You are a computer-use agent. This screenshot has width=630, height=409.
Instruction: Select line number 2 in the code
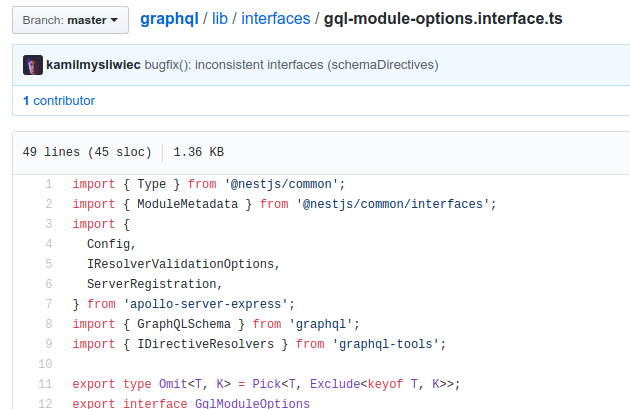pyautogui.click(x=49, y=204)
